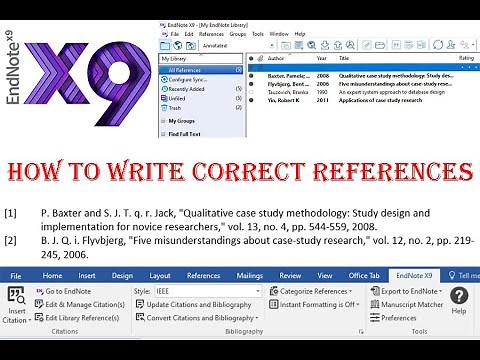Select 'Applications of case study research' row

[363, 100]
